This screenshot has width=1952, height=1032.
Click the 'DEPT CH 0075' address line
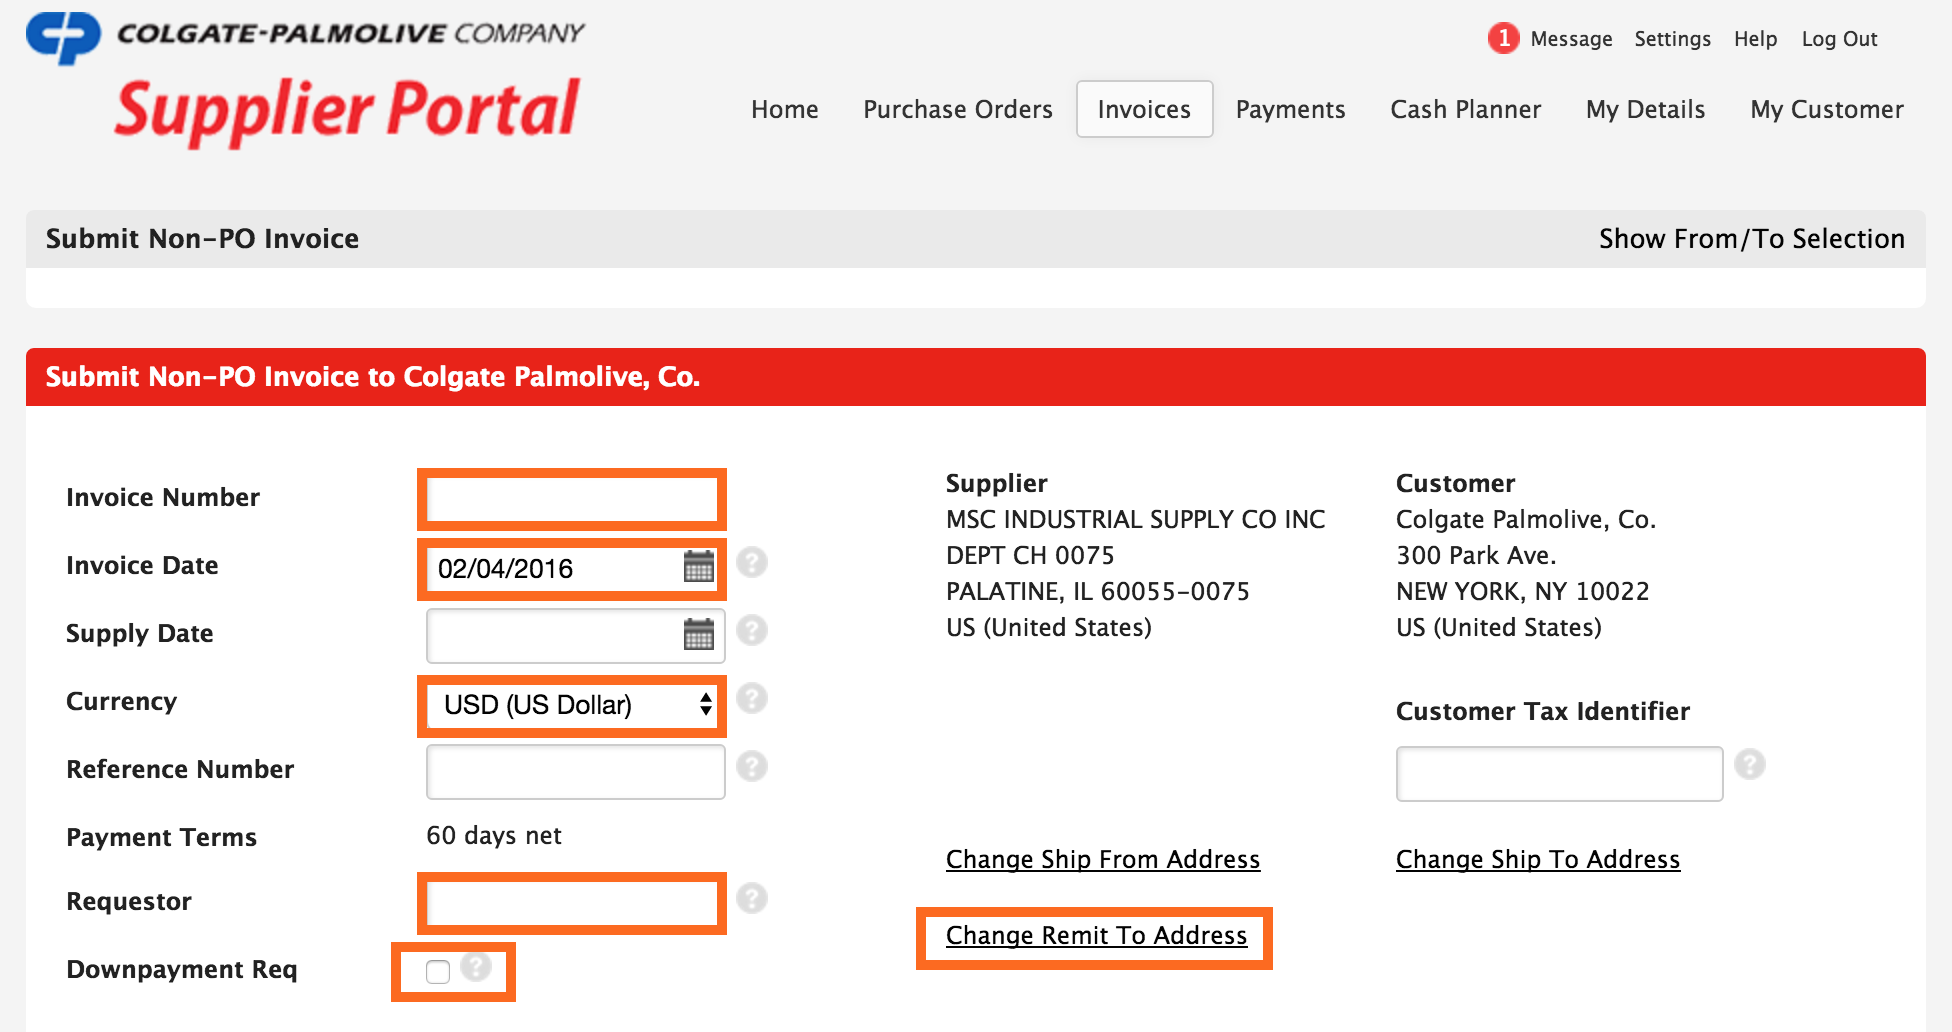click(1030, 555)
